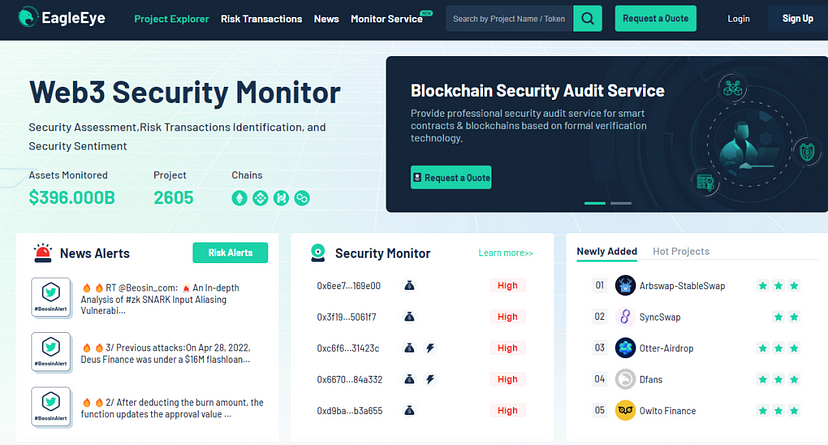Open burn amount approval news alert
Image resolution: width=828 pixels, height=445 pixels.
(x=172, y=408)
